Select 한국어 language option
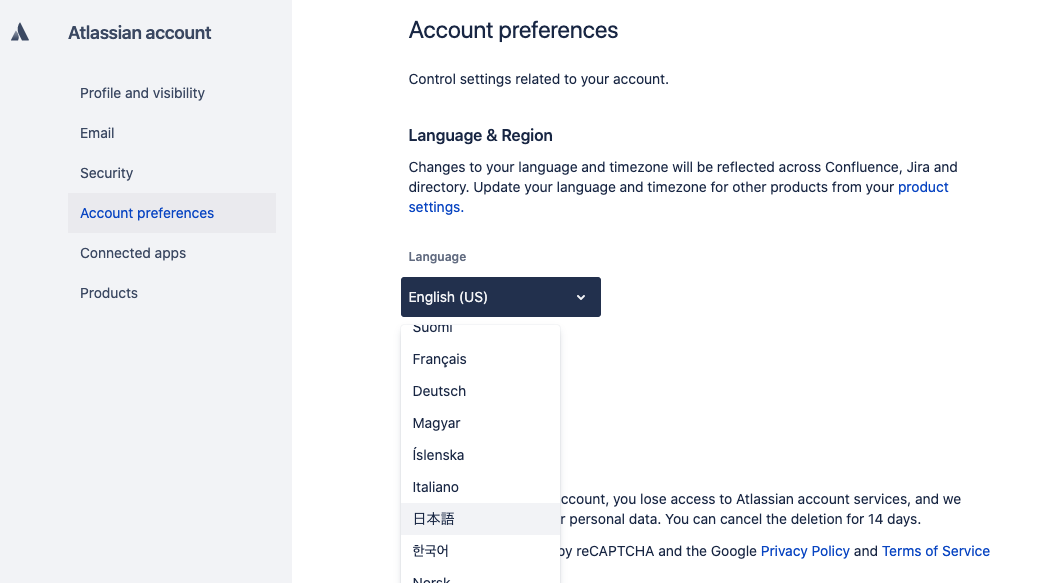The height and width of the screenshot is (583, 1039). click(x=480, y=551)
